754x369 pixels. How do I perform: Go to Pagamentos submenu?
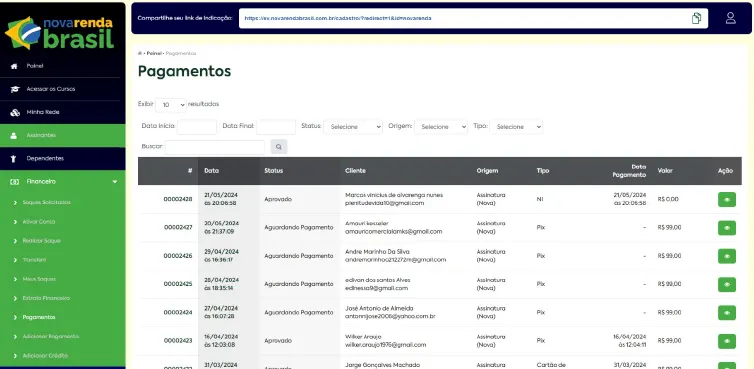pyautogui.click(x=39, y=318)
